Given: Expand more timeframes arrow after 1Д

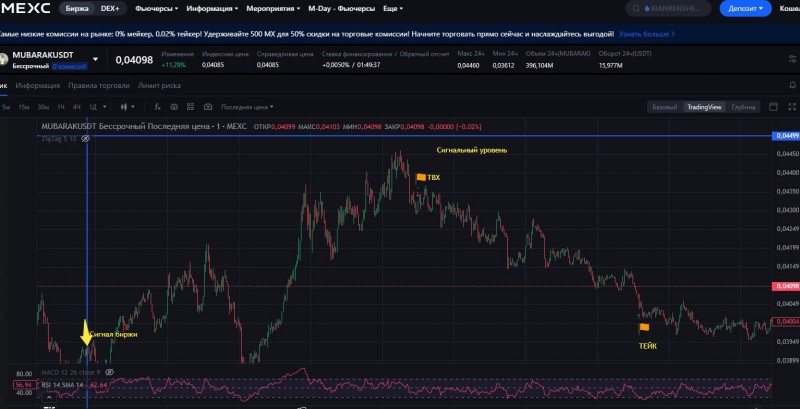Looking at the screenshot, I should (x=105, y=107).
